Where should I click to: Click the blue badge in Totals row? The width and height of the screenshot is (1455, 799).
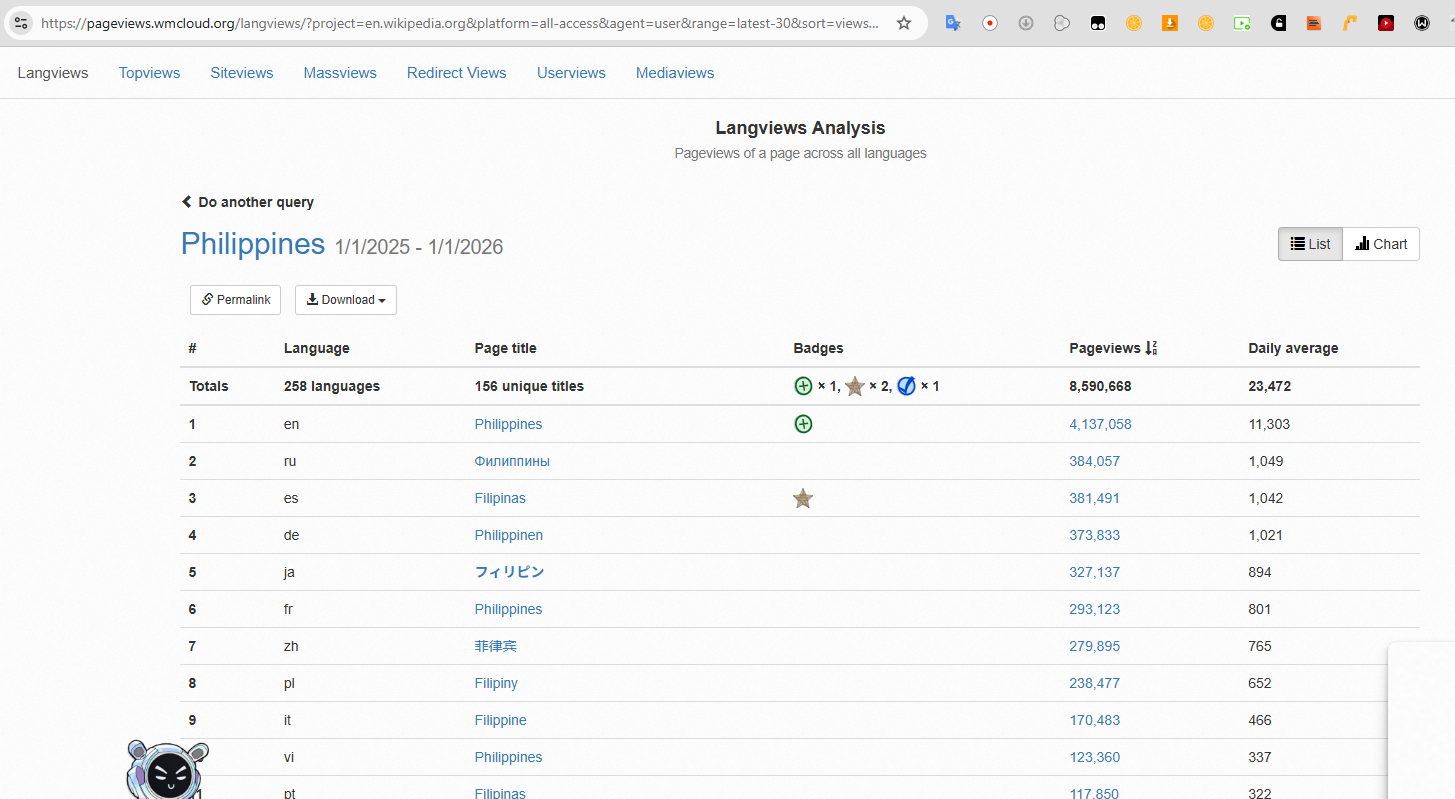pyautogui.click(x=907, y=386)
